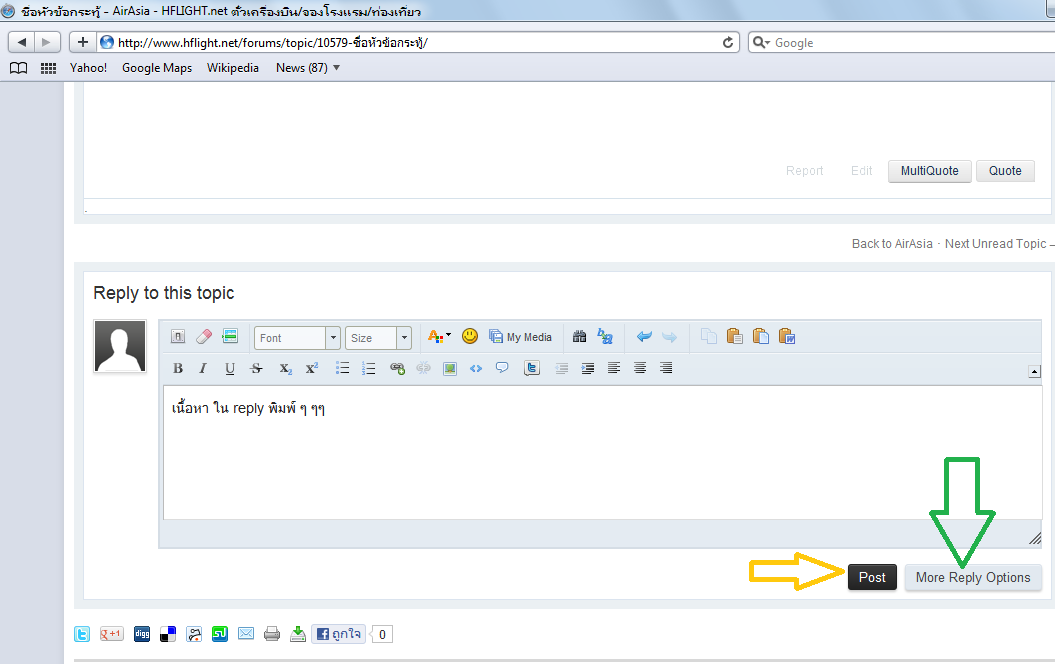This screenshot has height=665, width=1055.
Task: Open the News bookmarks folder menu
Action: [307, 68]
